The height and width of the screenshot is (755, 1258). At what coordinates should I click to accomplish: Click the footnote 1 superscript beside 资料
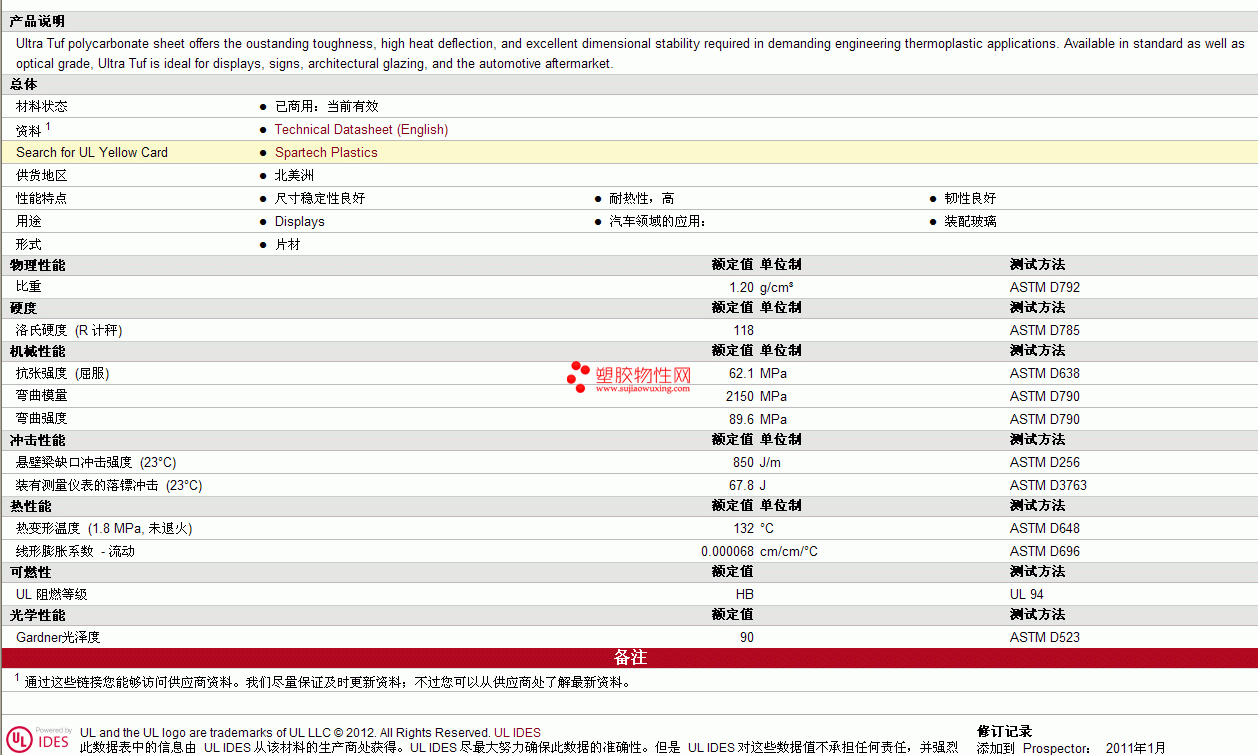point(48,126)
